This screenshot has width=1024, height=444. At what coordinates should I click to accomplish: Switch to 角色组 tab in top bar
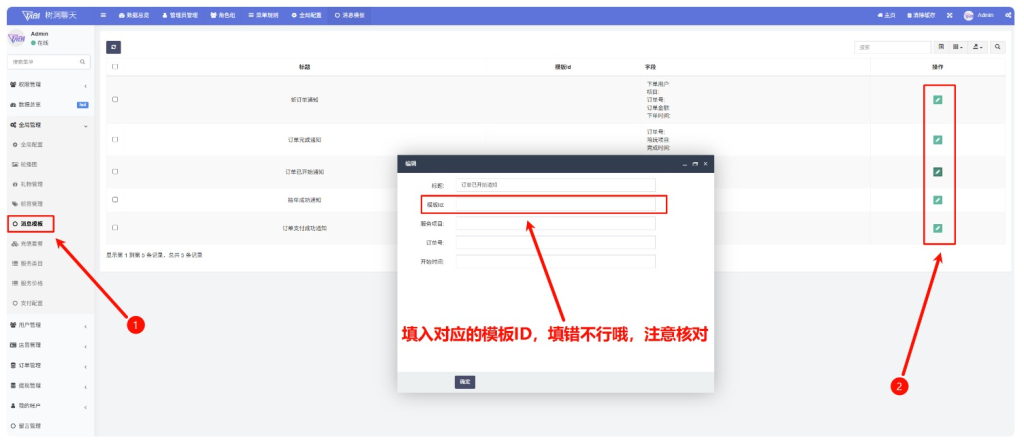click(223, 15)
